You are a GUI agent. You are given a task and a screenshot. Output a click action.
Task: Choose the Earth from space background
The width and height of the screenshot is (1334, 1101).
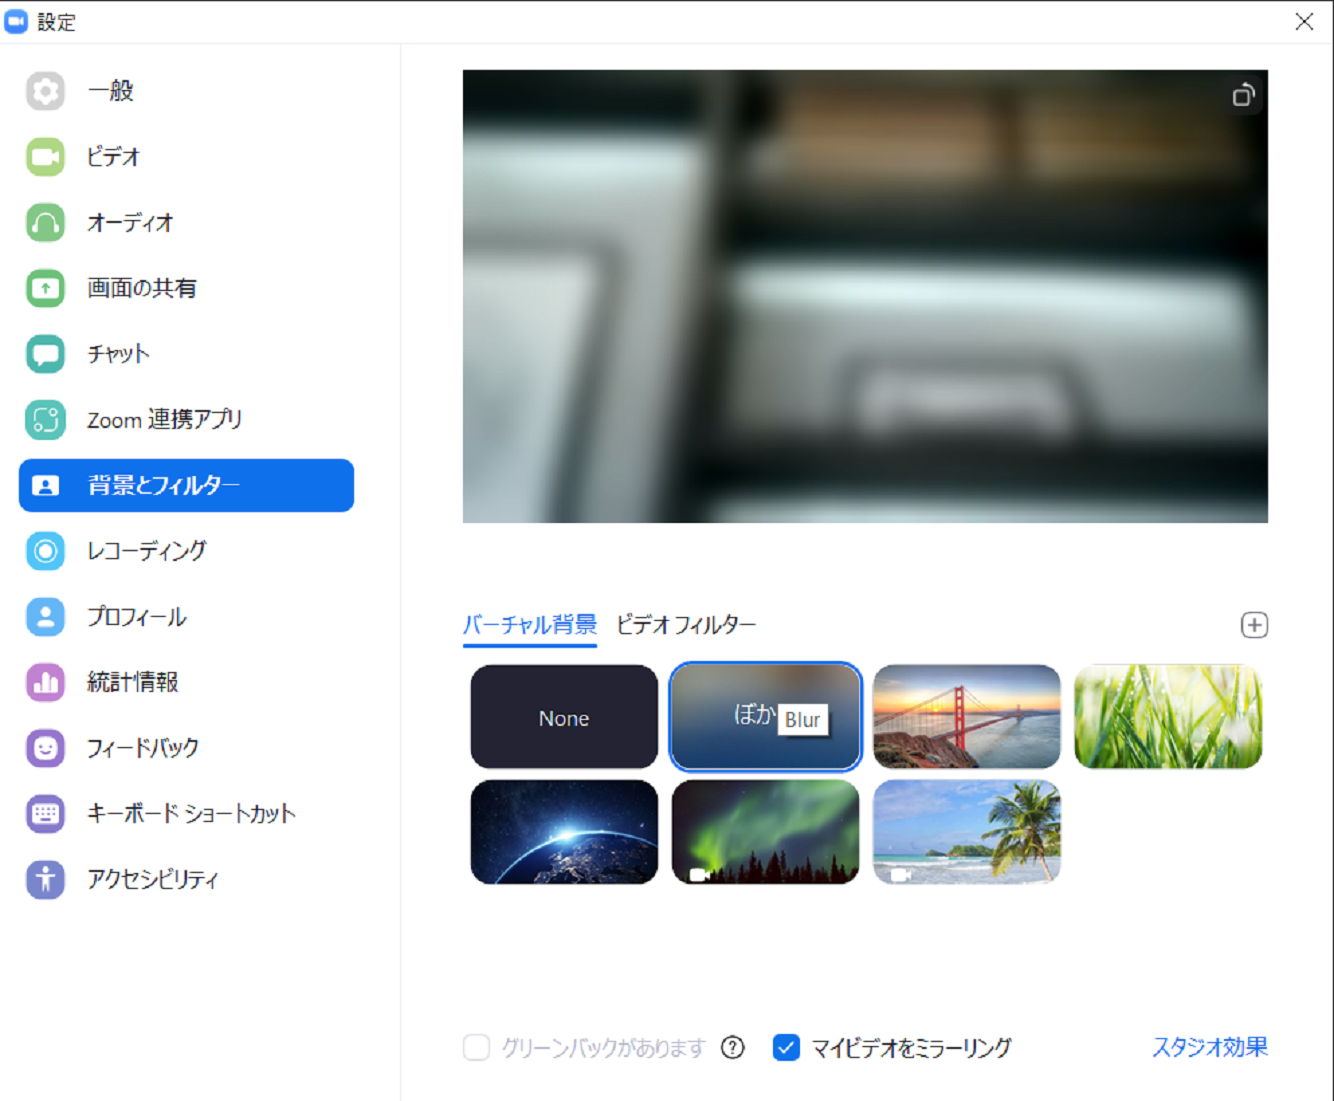point(564,832)
